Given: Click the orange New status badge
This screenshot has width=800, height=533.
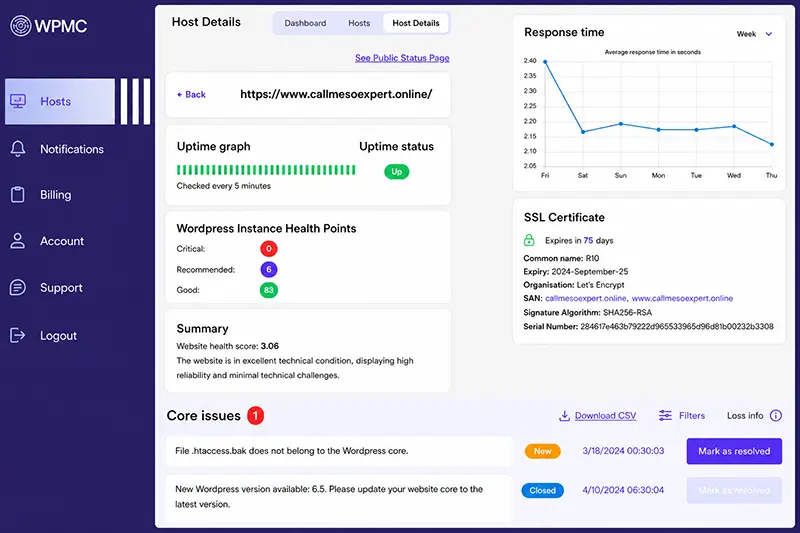Looking at the screenshot, I should 543,451.
